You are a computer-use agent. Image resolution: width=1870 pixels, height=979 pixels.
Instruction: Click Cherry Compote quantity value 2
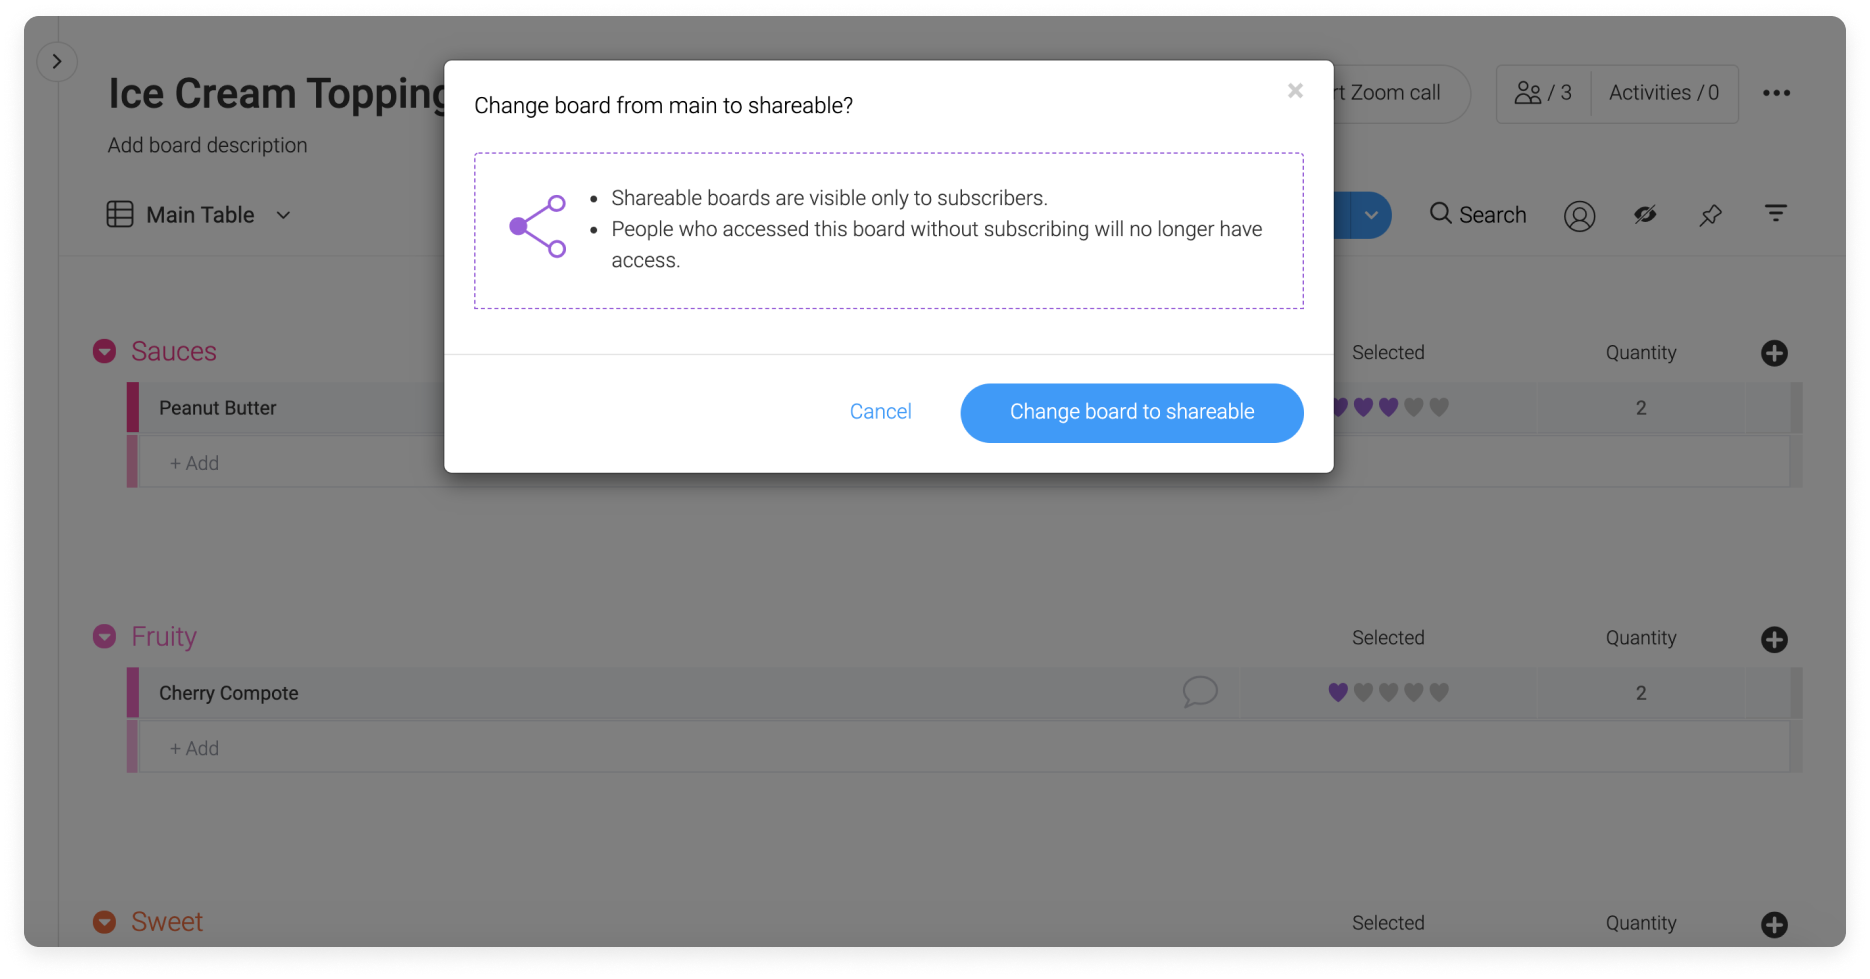[1641, 693]
